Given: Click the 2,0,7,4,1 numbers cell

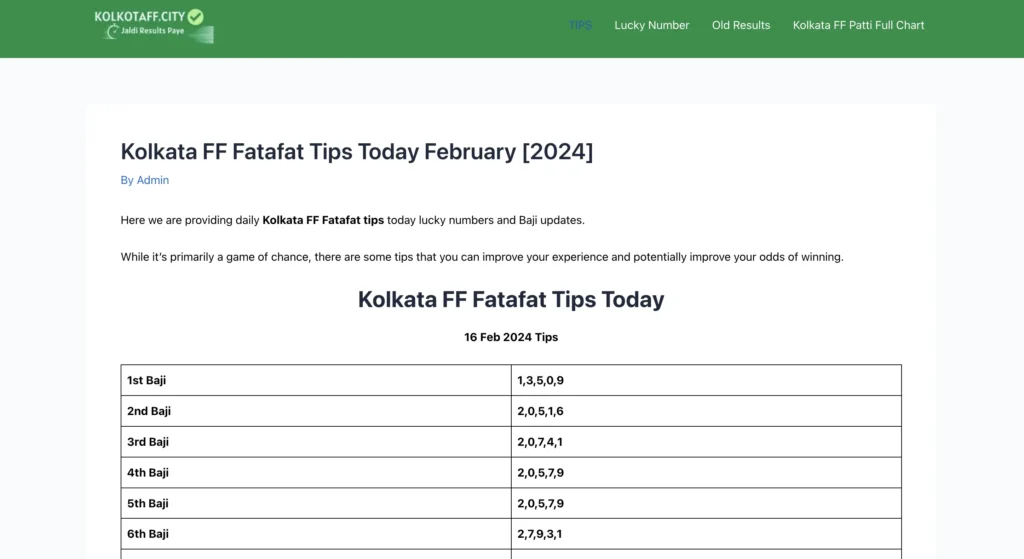Looking at the screenshot, I should pyautogui.click(x=540, y=442).
